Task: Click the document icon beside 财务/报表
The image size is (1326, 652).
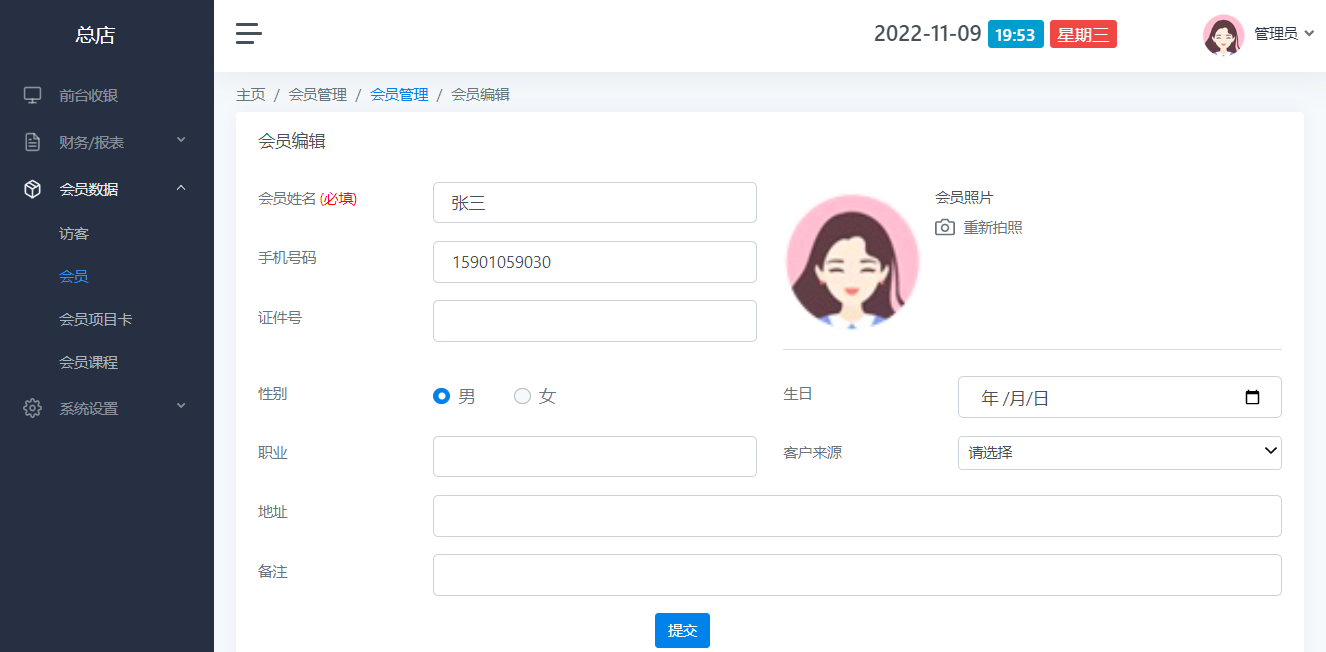Action: (33, 142)
